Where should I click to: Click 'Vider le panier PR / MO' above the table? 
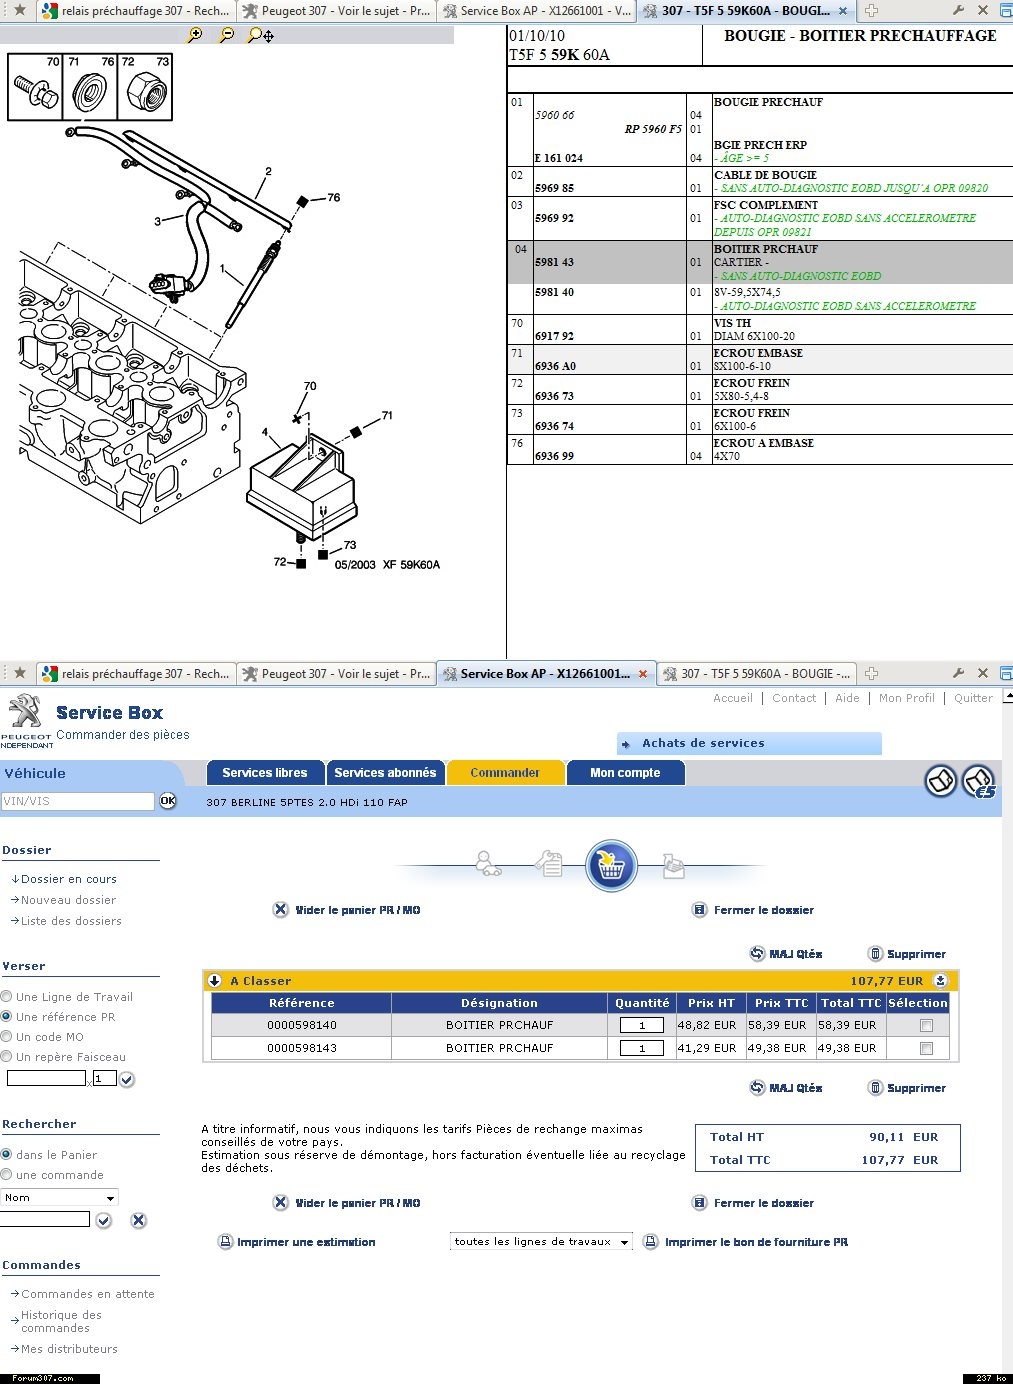[347, 910]
